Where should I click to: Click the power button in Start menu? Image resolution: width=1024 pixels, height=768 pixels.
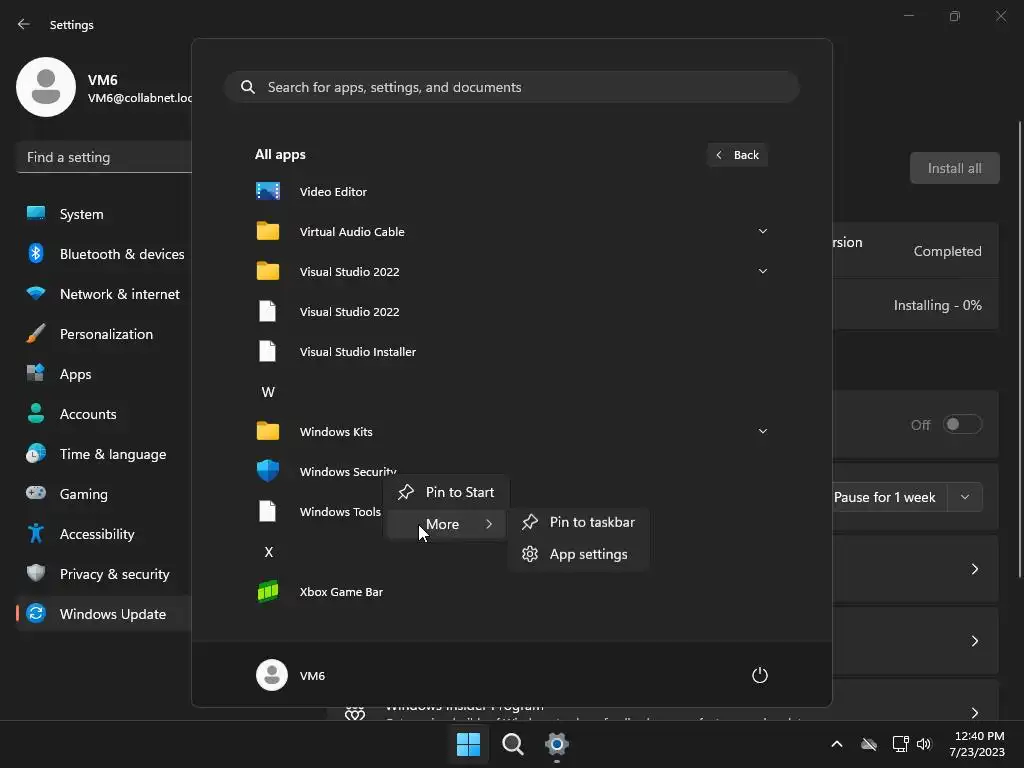760,675
